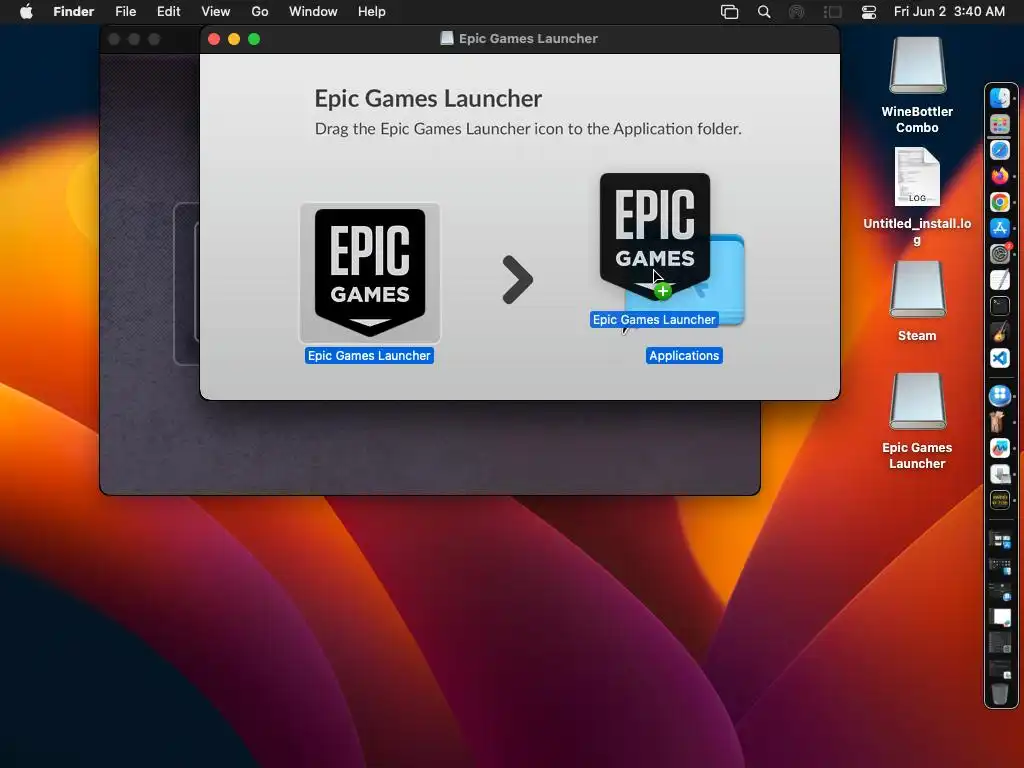The width and height of the screenshot is (1024, 768).
Task: Launch Firefox from the Dock
Action: 1000,176
